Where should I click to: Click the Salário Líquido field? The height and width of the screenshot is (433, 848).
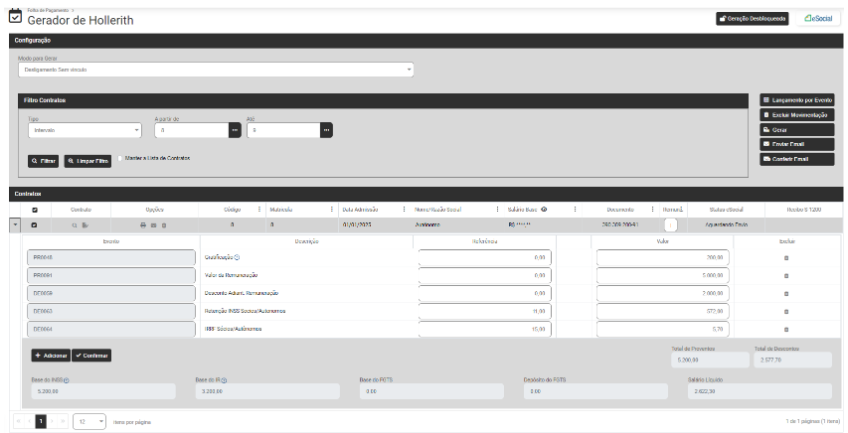(760, 391)
